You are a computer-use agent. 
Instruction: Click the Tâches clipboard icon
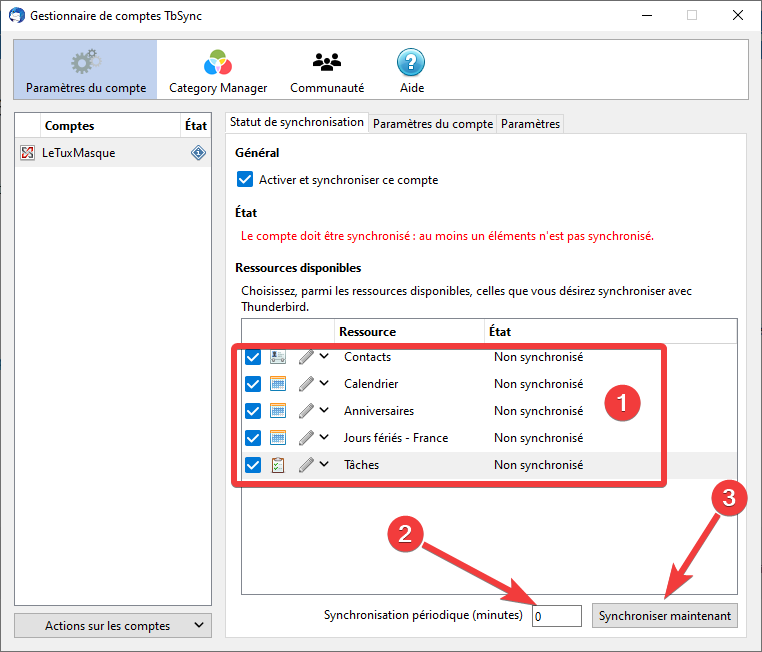pos(278,465)
